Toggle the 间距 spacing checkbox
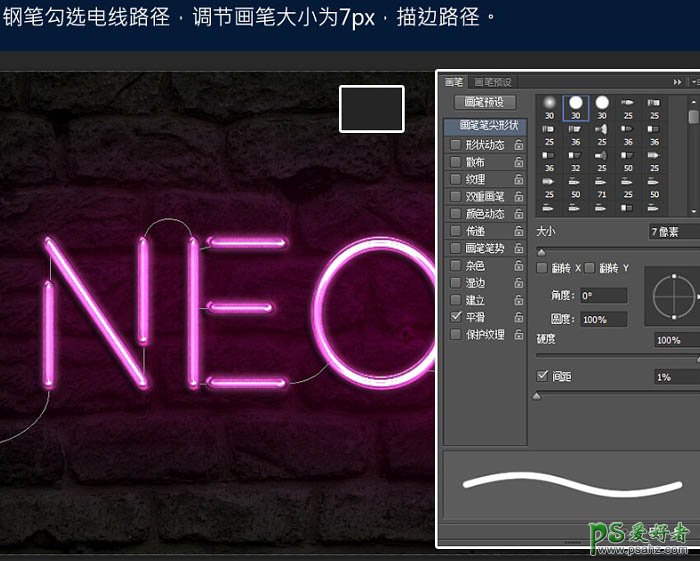 point(543,377)
